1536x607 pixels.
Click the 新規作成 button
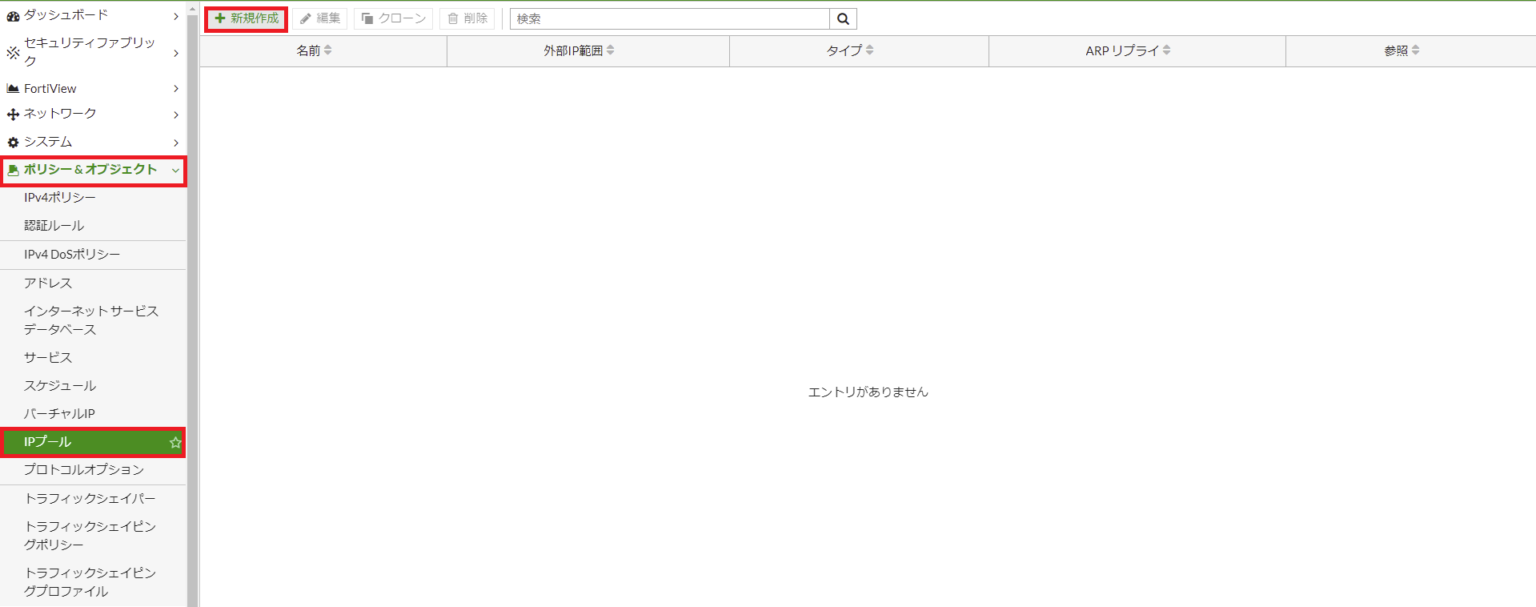246,18
